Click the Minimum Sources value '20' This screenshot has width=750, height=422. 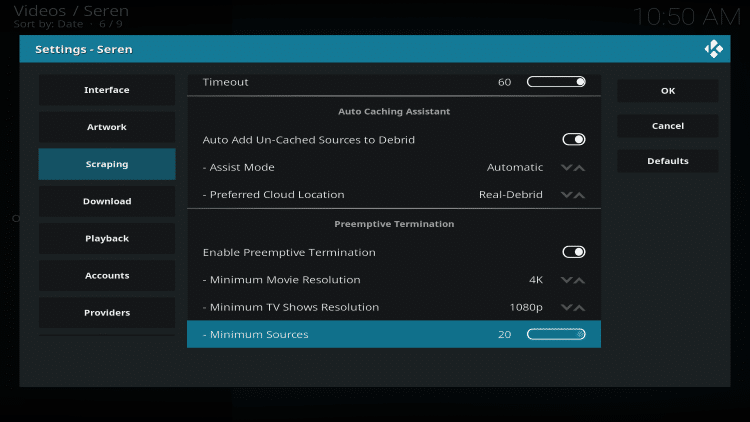pyautogui.click(x=504, y=334)
